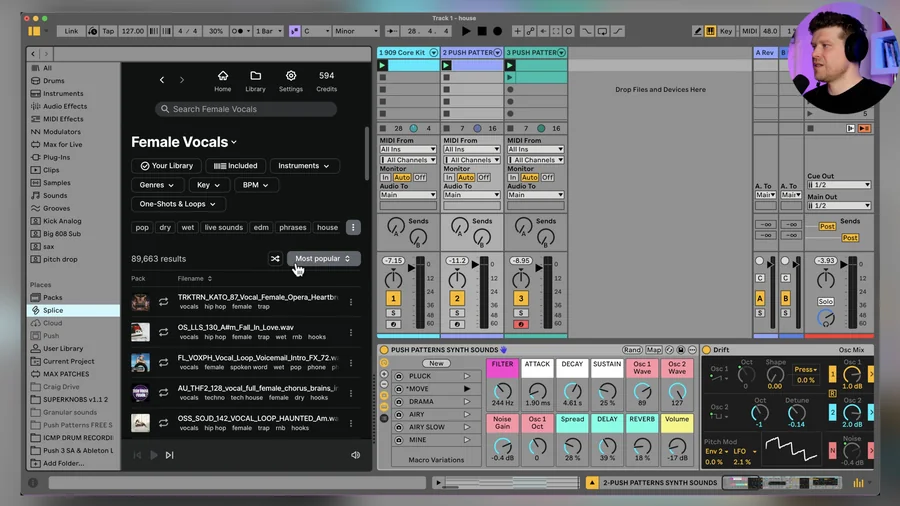Viewport: 900px width, 506px height.
Task: Select the live sounds tag chip
Action: click(224, 227)
